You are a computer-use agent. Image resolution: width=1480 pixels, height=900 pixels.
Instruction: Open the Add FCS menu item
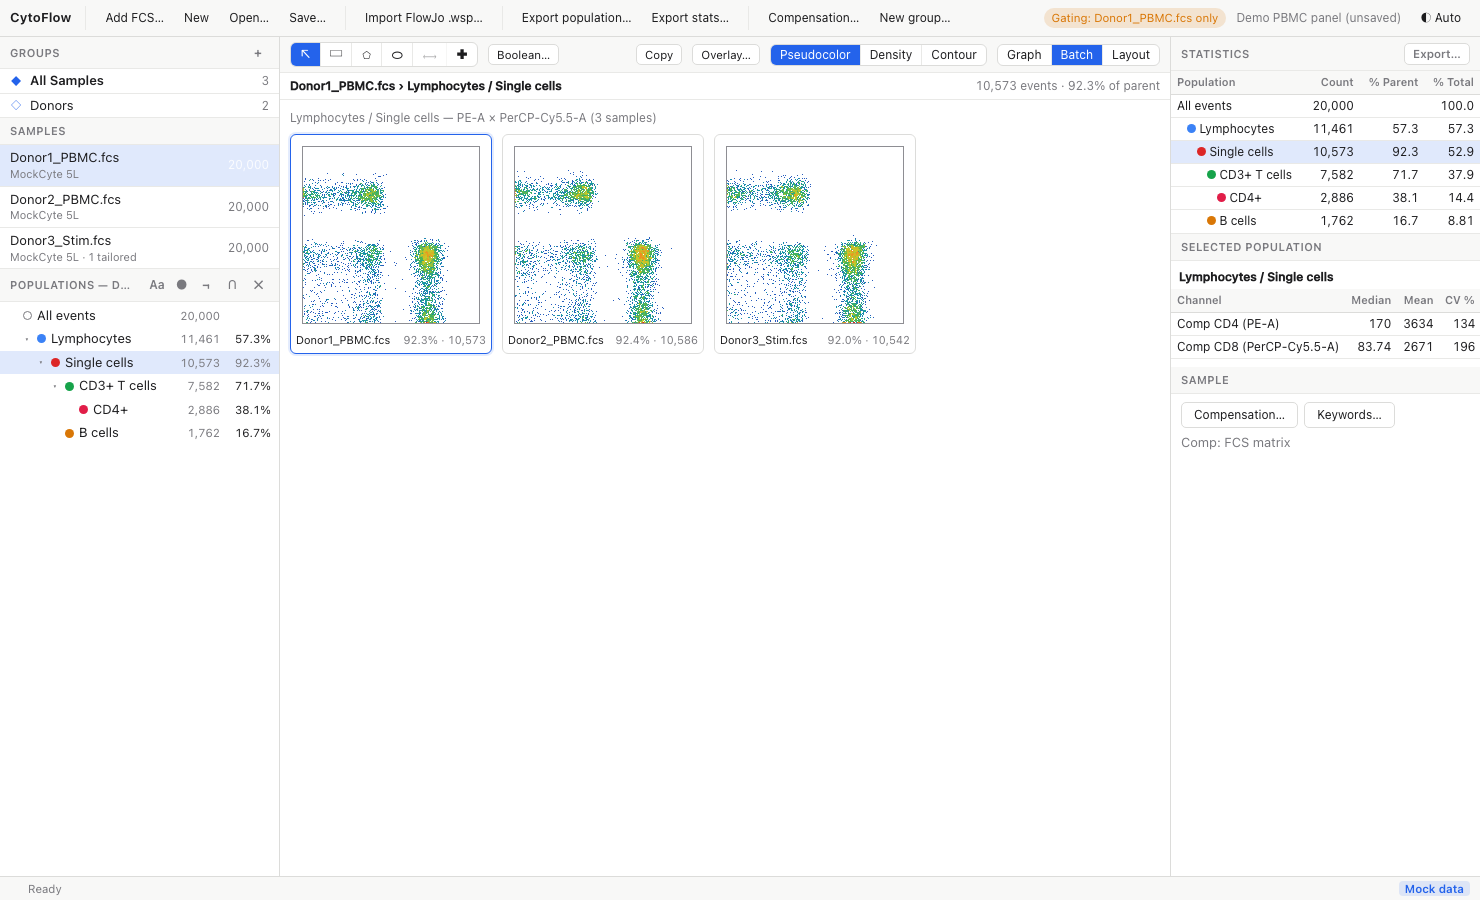tap(135, 18)
